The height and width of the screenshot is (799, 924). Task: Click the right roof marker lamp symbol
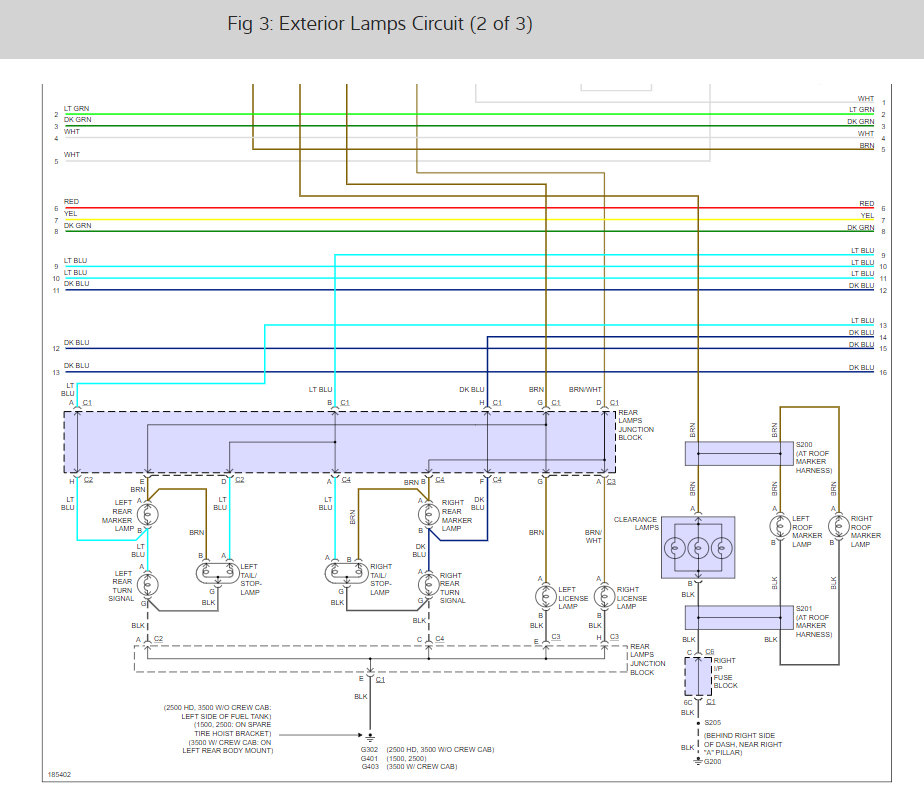coord(835,527)
